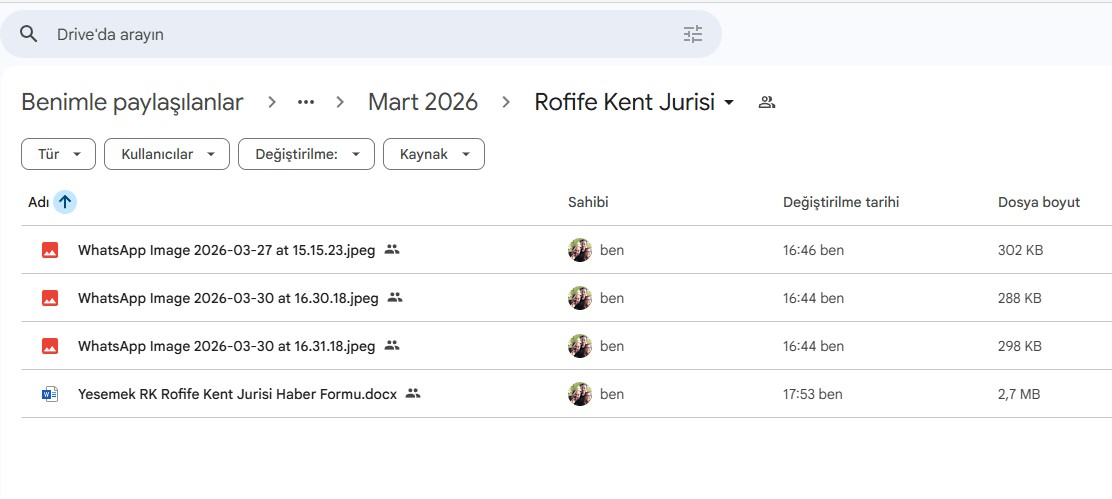The height and width of the screenshot is (499, 1112).
Task: Click shared icon next to 16.30.18.jpeg
Action: point(395,298)
